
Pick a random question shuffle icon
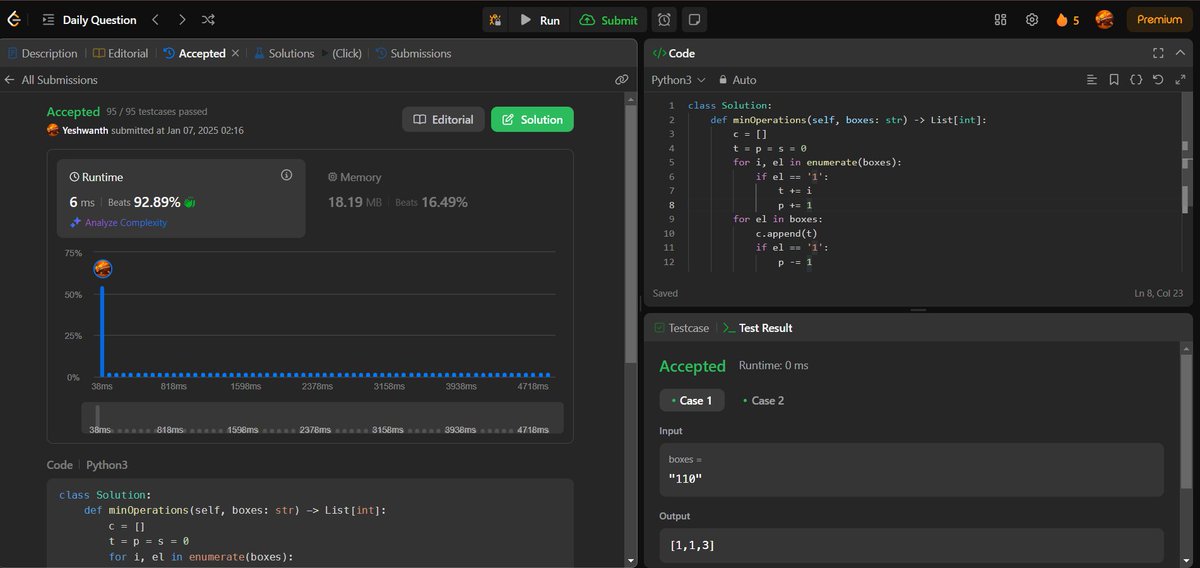point(208,19)
